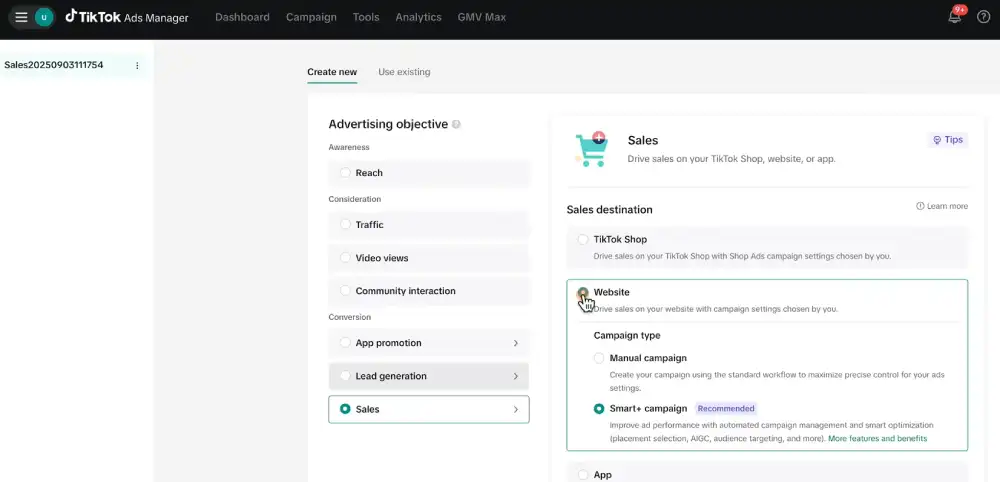This screenshot has height=482, width=1000.
Task: Click the Tips button
Action: click(947, 140)
